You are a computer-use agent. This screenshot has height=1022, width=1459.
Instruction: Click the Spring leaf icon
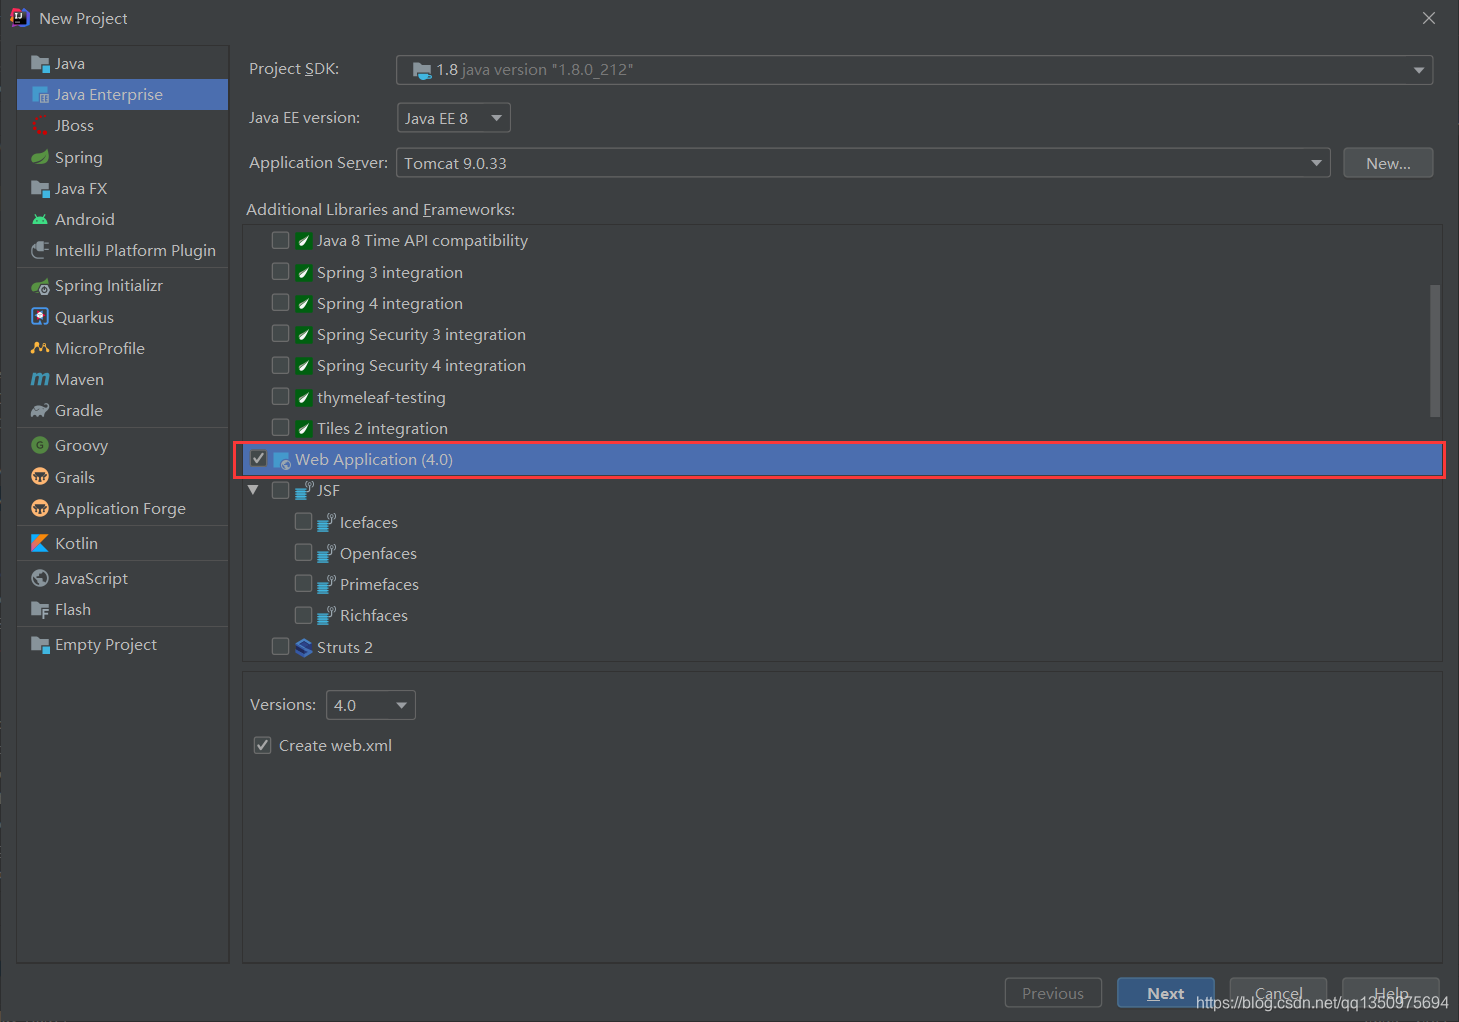tap(40, 157)
